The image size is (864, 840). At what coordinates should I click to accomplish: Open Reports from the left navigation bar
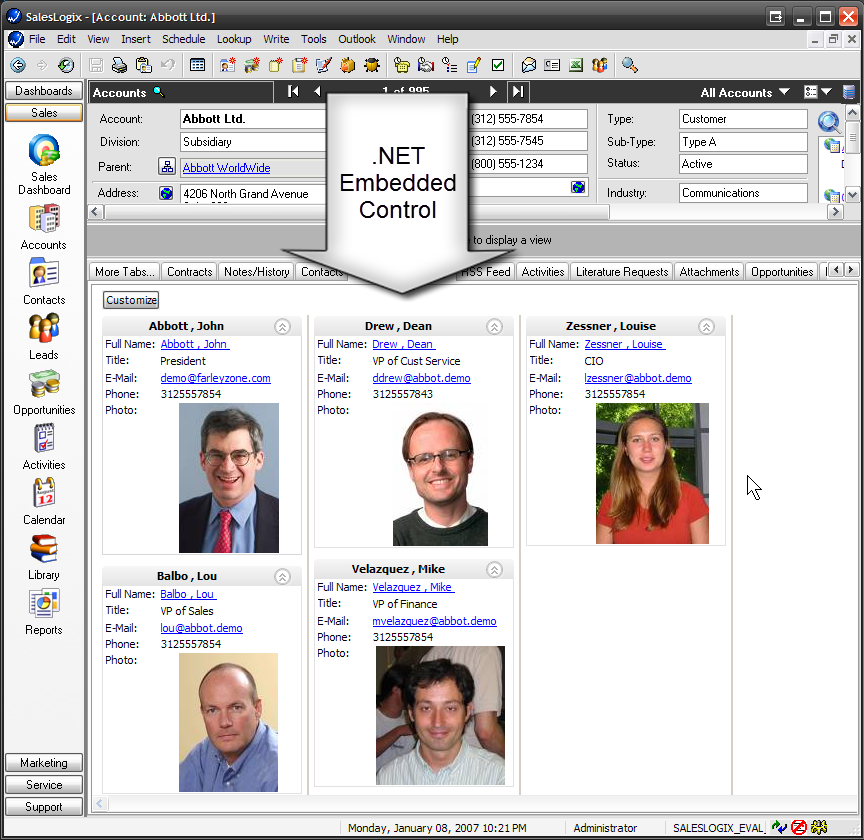[44, 612]
